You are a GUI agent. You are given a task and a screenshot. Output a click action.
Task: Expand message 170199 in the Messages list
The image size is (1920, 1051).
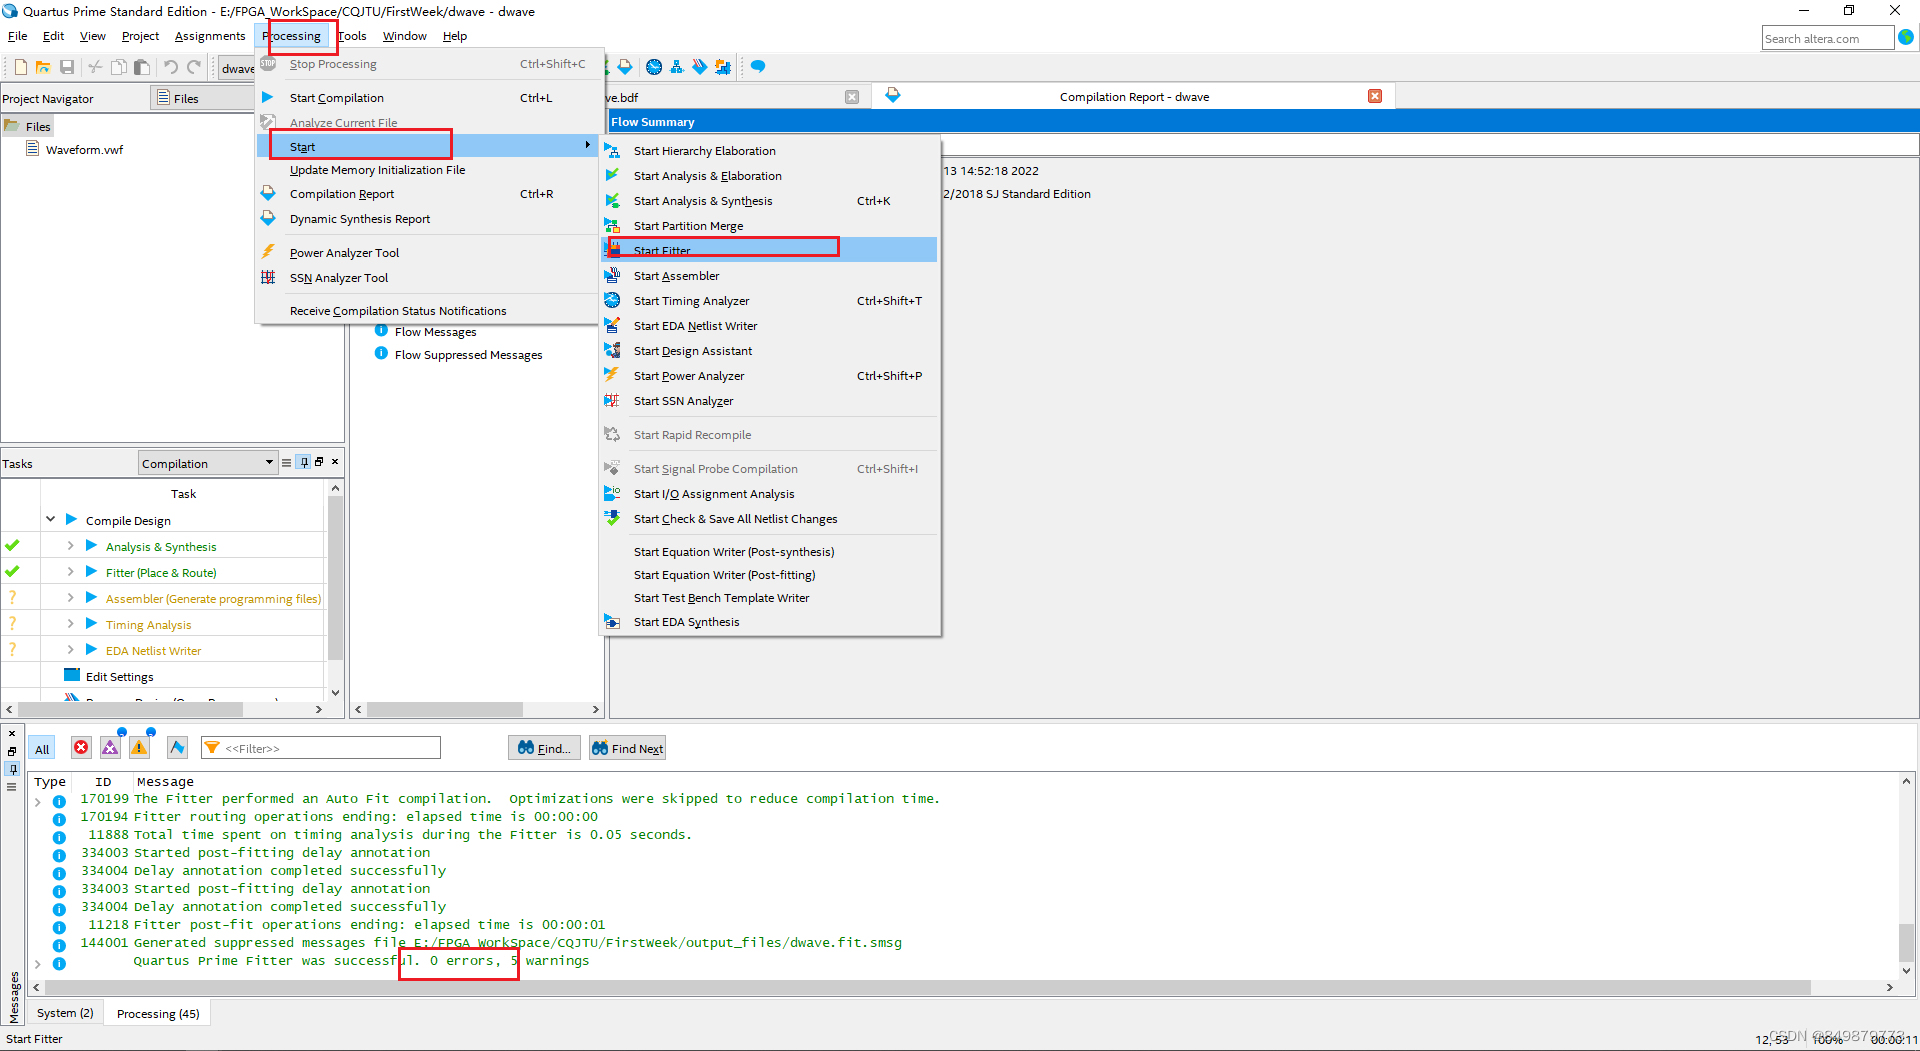38,801
